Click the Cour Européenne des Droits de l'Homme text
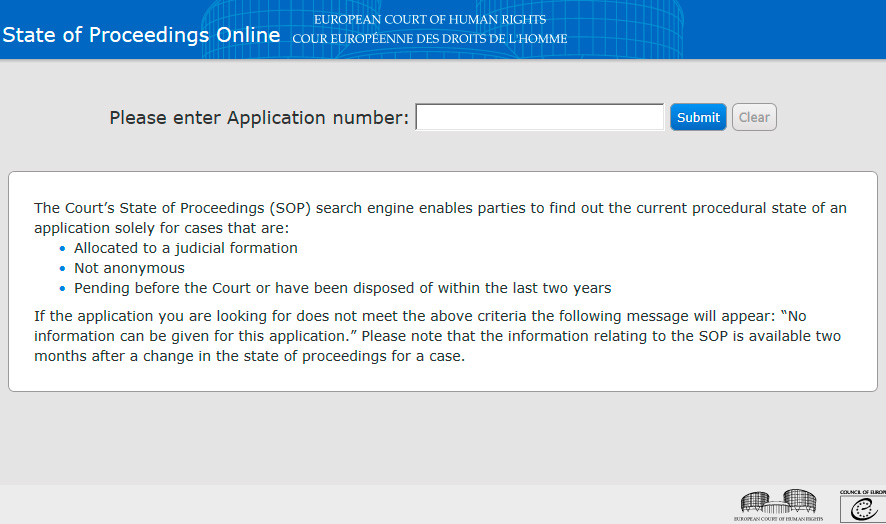Viewport: 886px width, 524px height. click(429, 39)
